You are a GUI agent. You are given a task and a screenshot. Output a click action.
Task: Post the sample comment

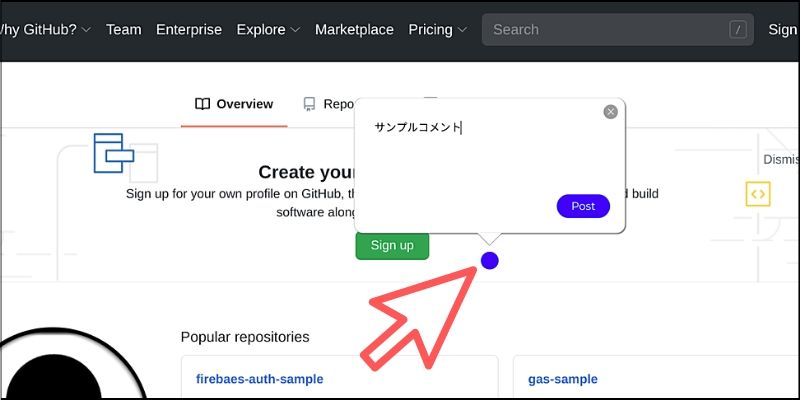click(583, 206)
